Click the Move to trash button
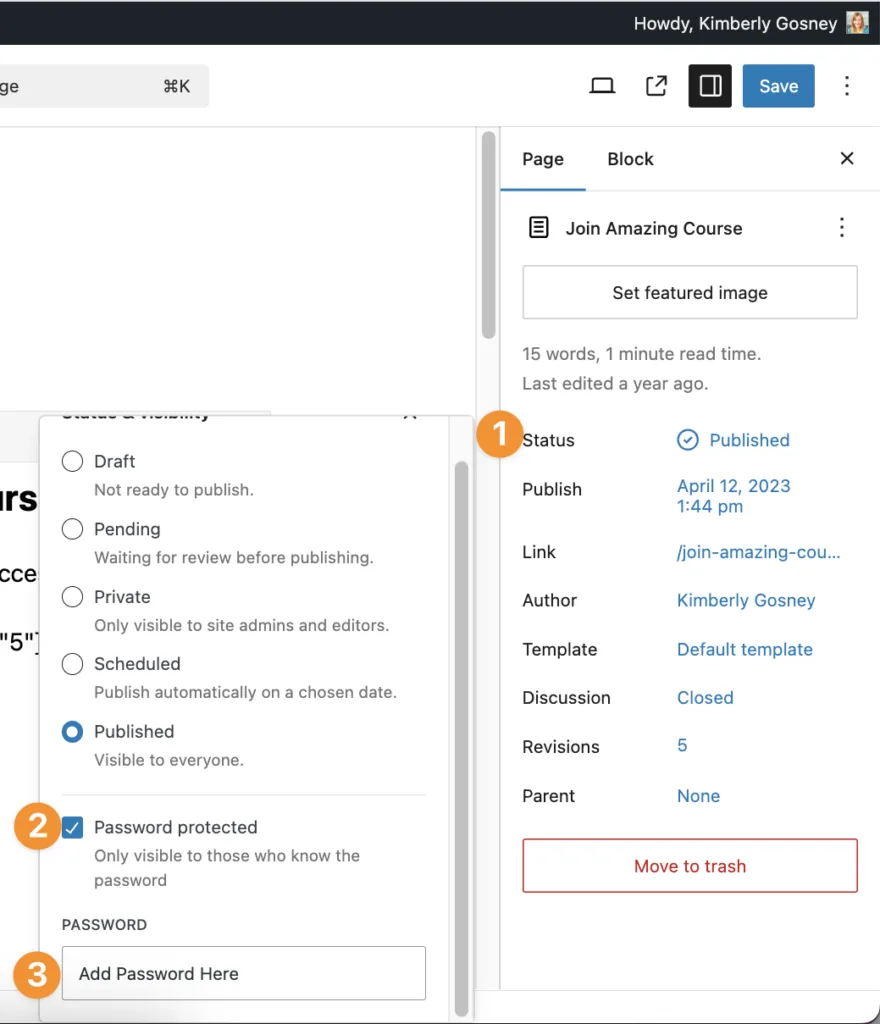 [690, 866]
